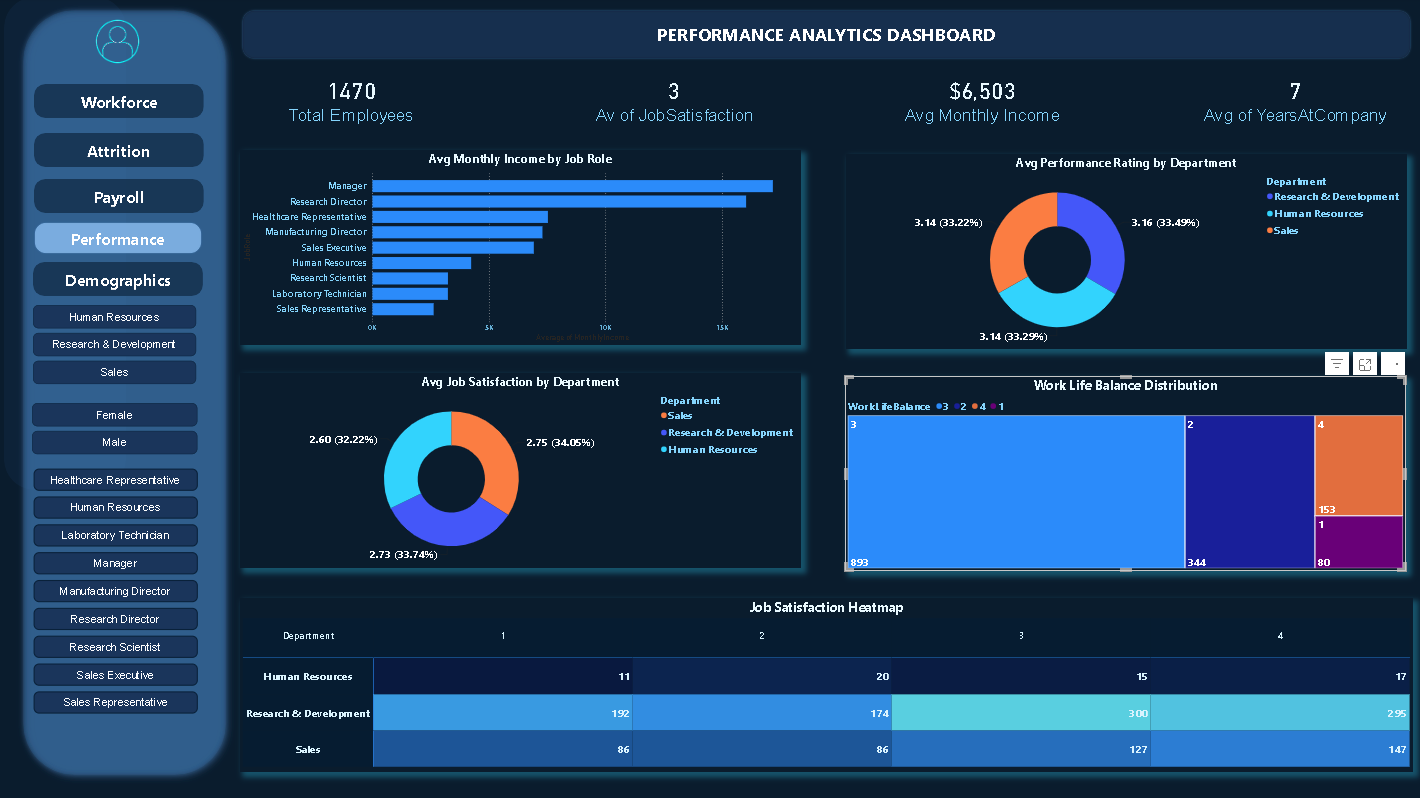Open filter icon above Work Life Balance chart
This screenshot has height=798, width=1420.
(x=1337, y=364)
